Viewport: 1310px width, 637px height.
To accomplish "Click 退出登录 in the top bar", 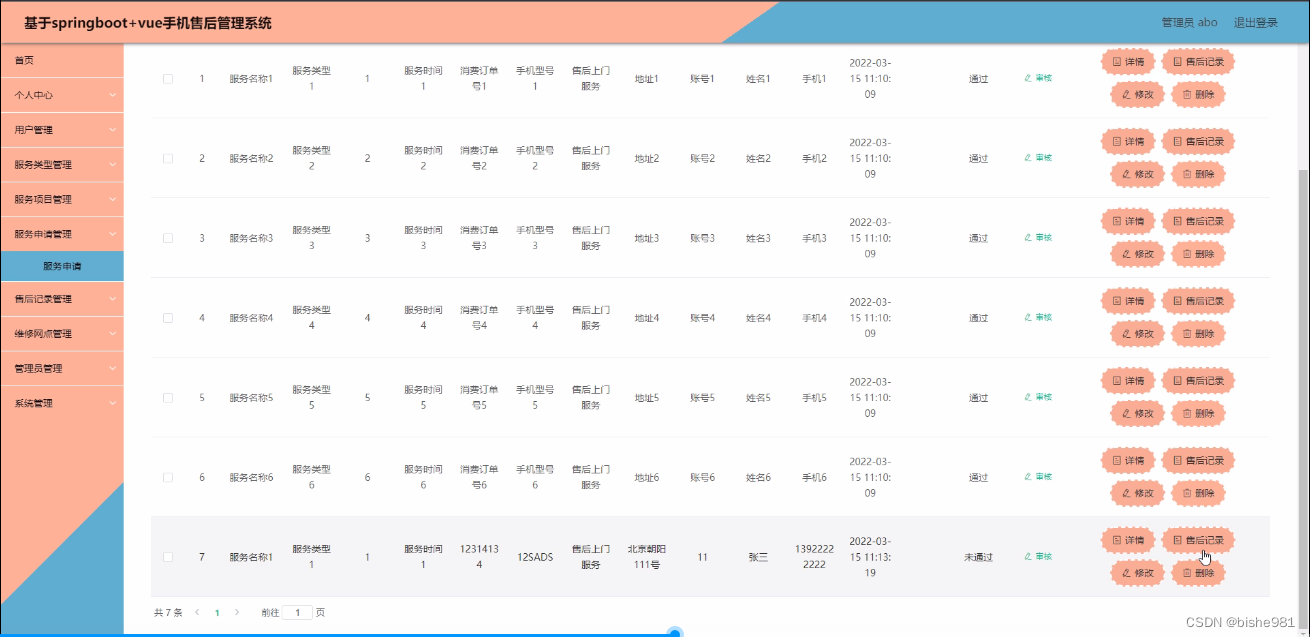I will pos(1256,22).
